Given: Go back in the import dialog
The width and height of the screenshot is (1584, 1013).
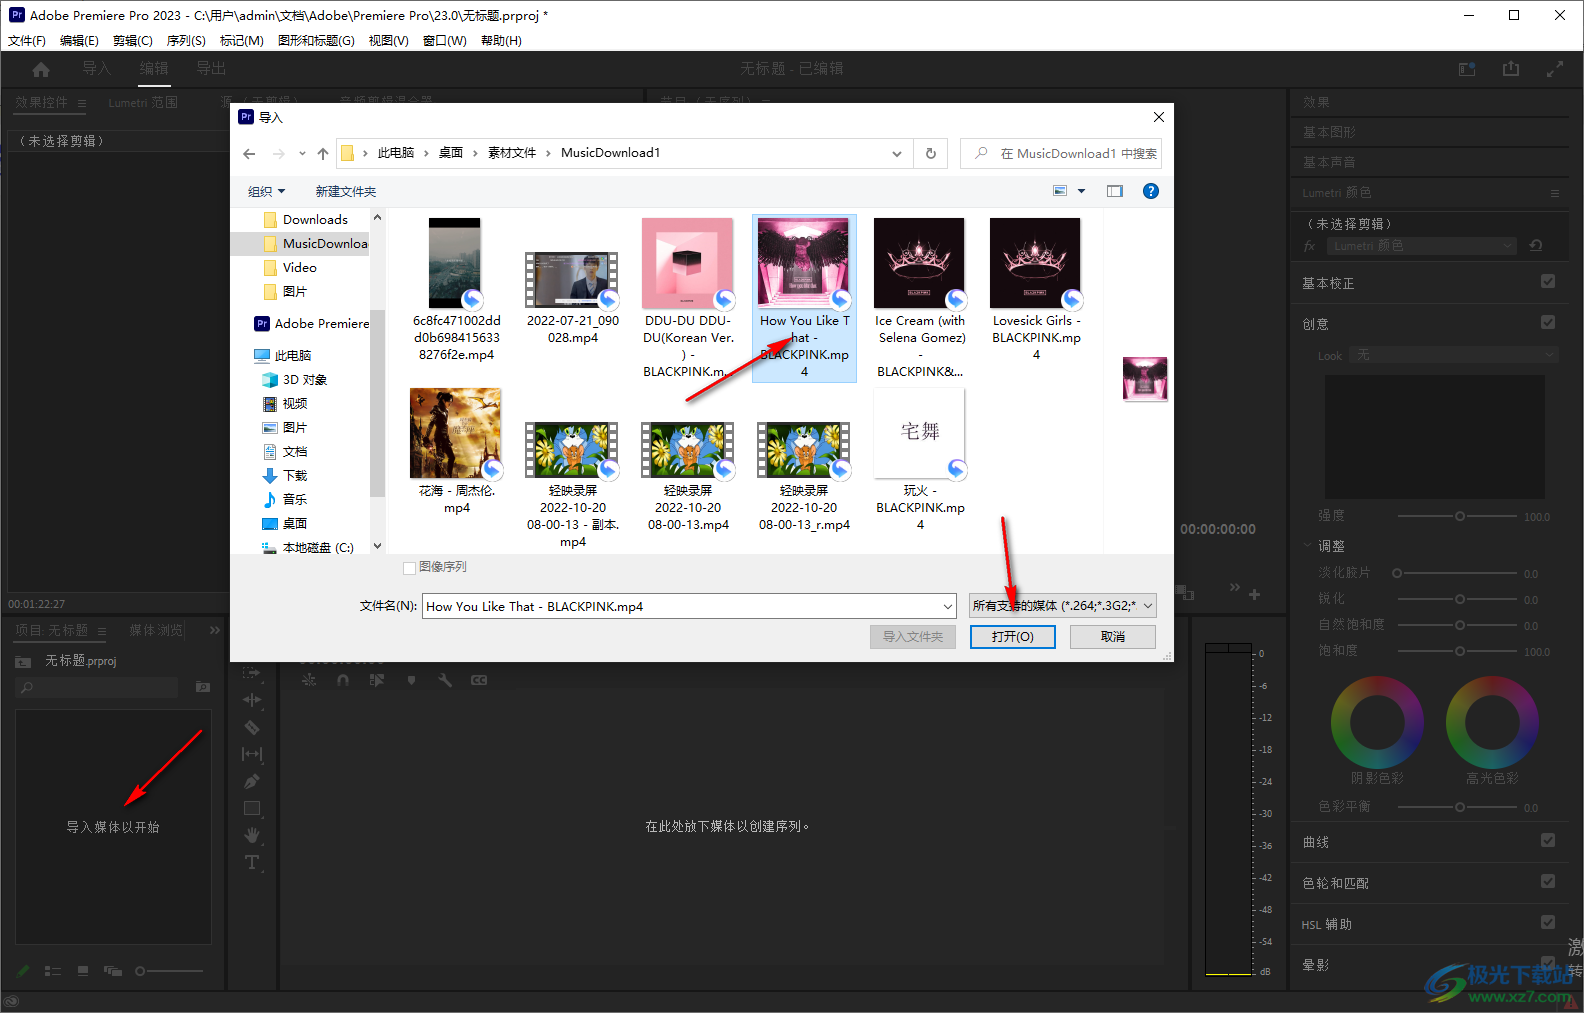Looking at the screenshot, I should click(249, 153).
